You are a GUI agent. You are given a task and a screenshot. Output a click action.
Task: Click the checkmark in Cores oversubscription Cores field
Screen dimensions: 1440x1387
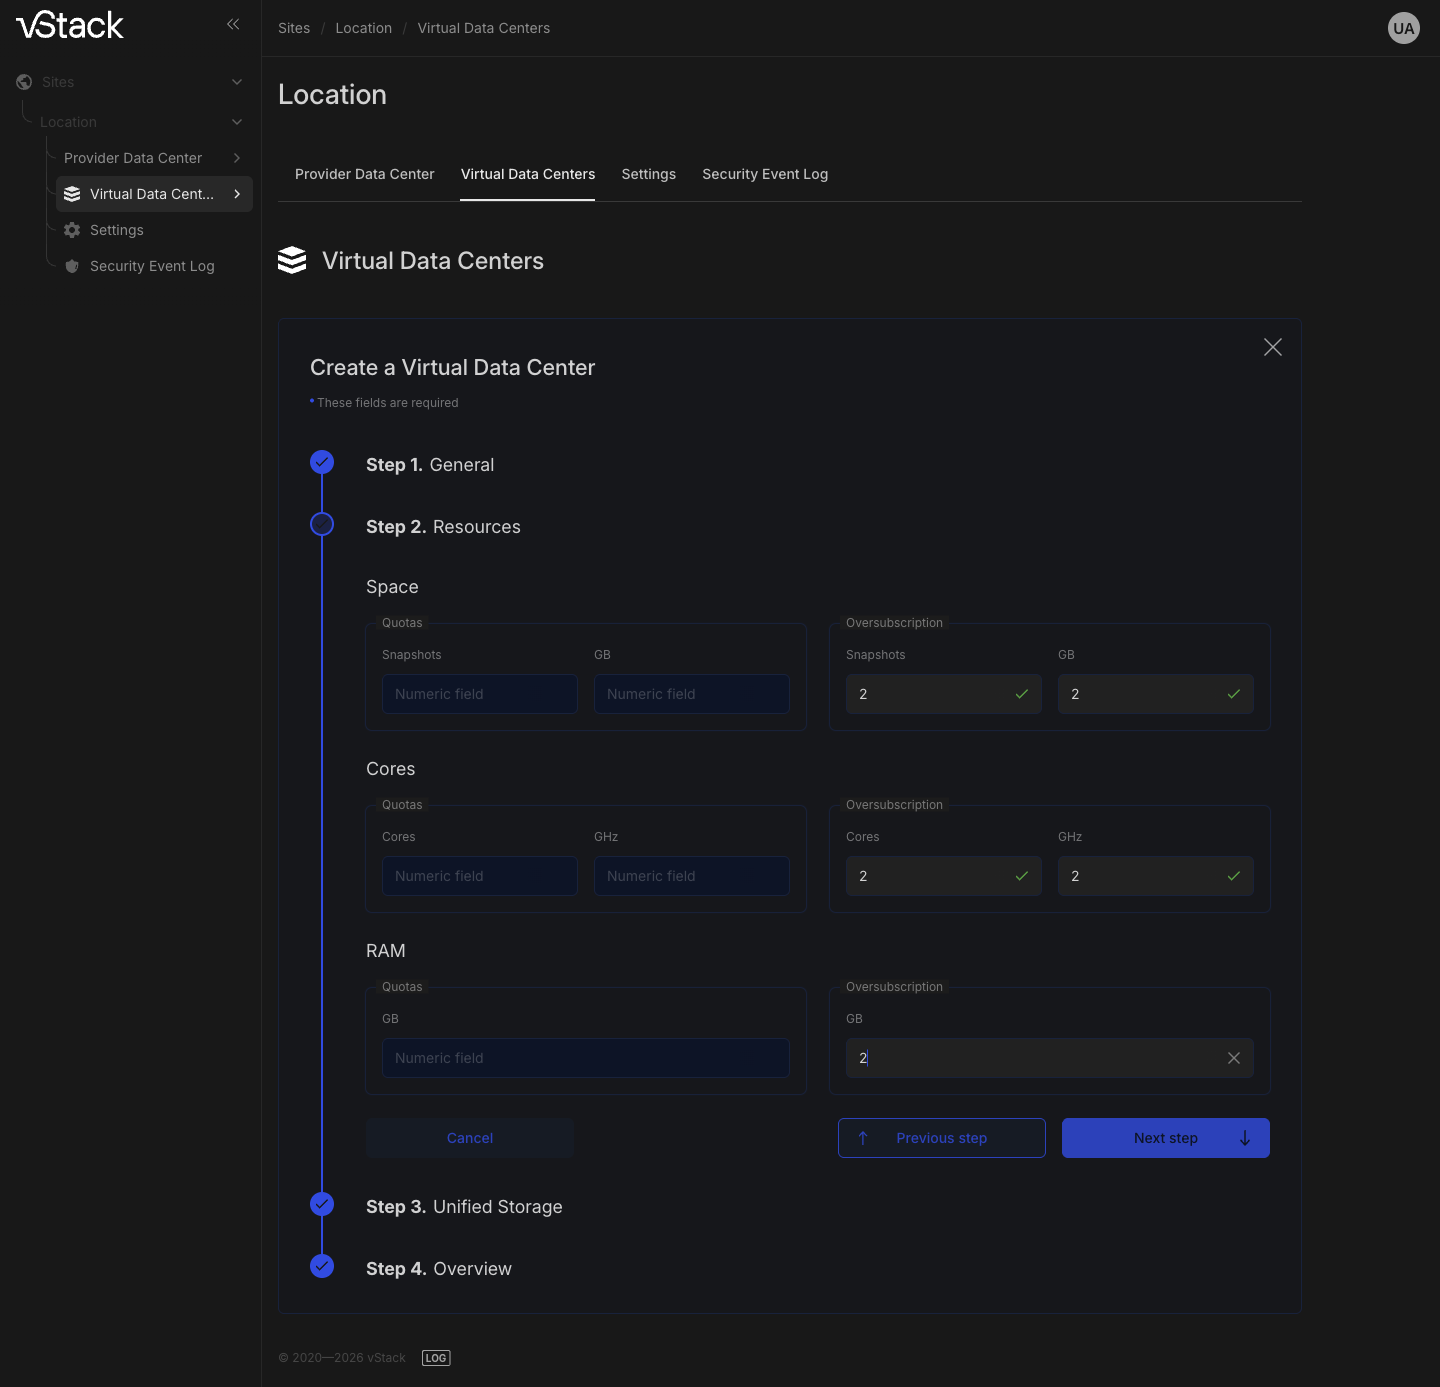[x=1022, y=876]
